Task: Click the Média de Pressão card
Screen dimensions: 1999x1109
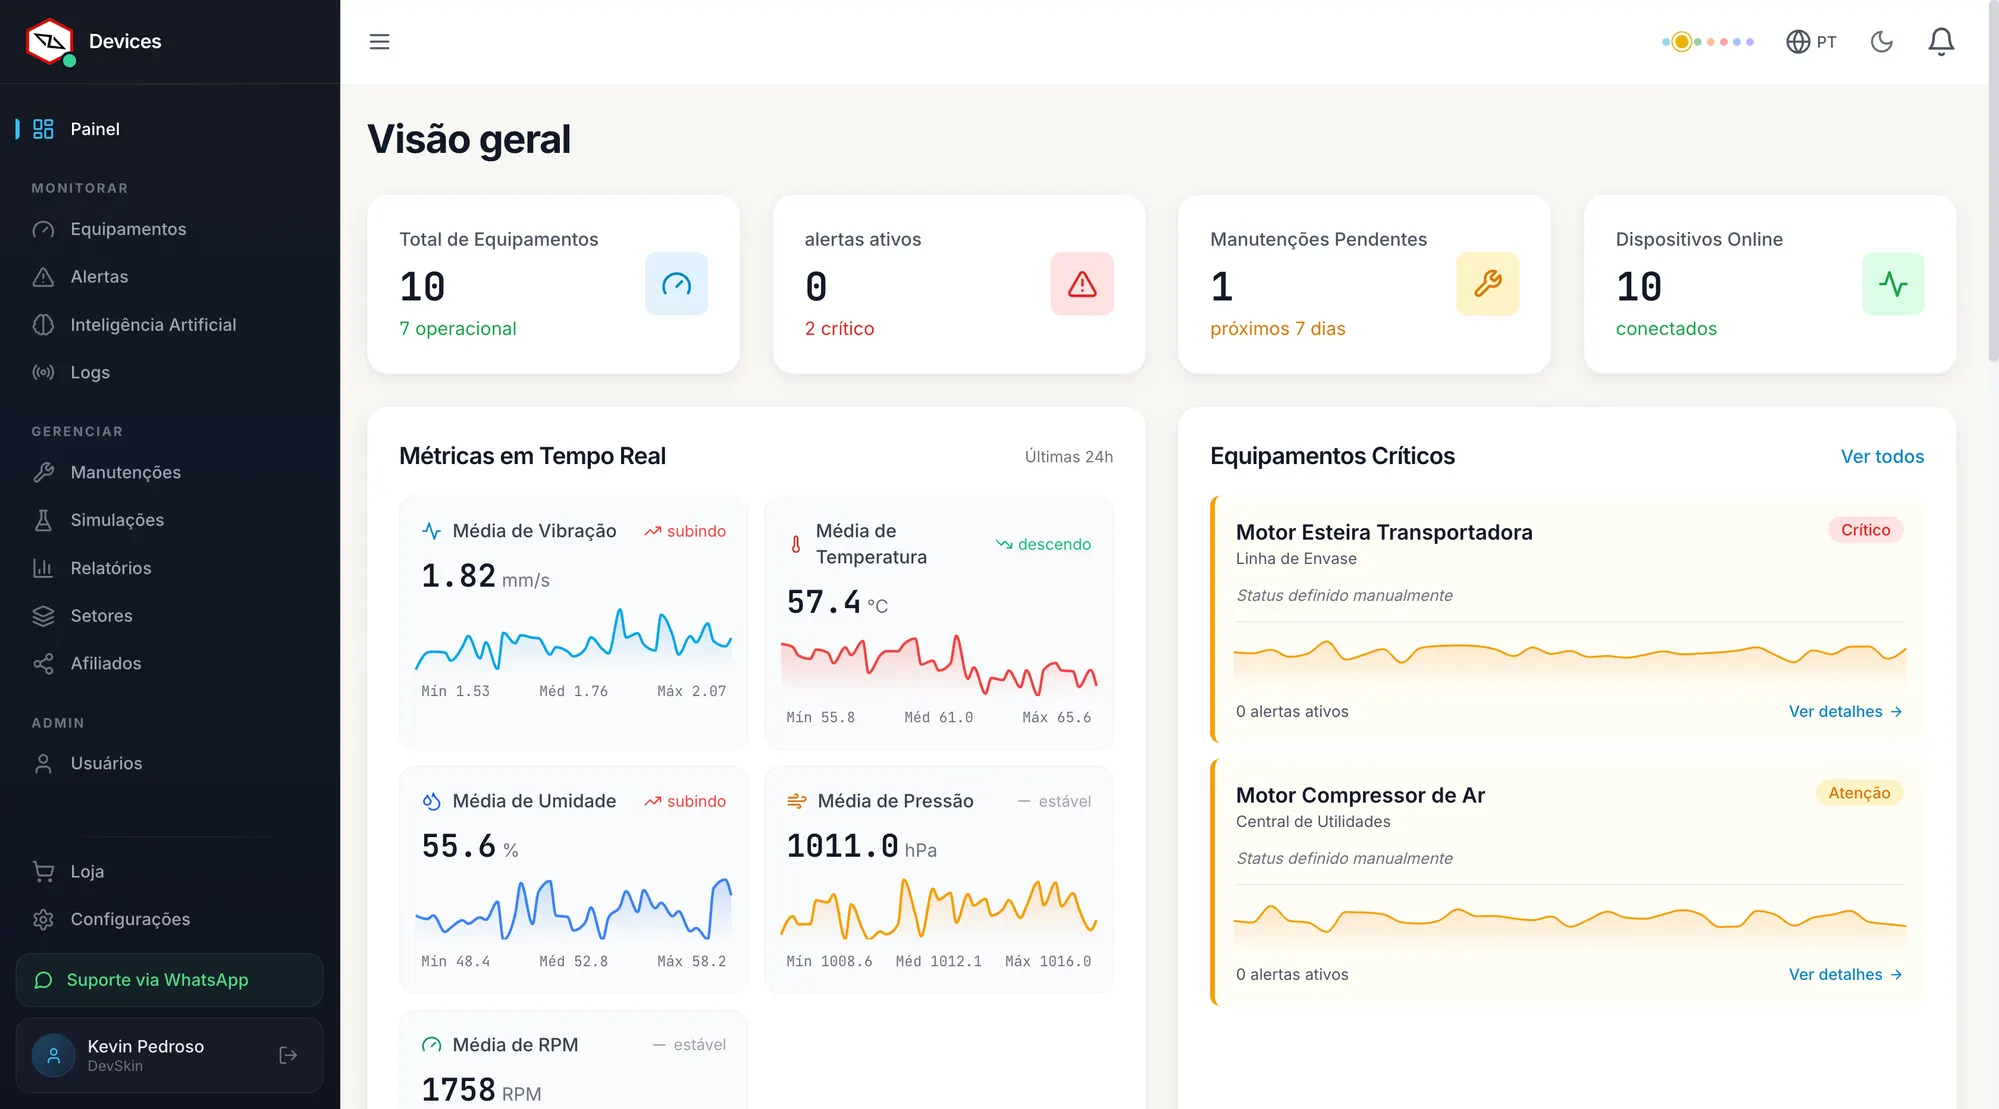Action: (939, 880)
